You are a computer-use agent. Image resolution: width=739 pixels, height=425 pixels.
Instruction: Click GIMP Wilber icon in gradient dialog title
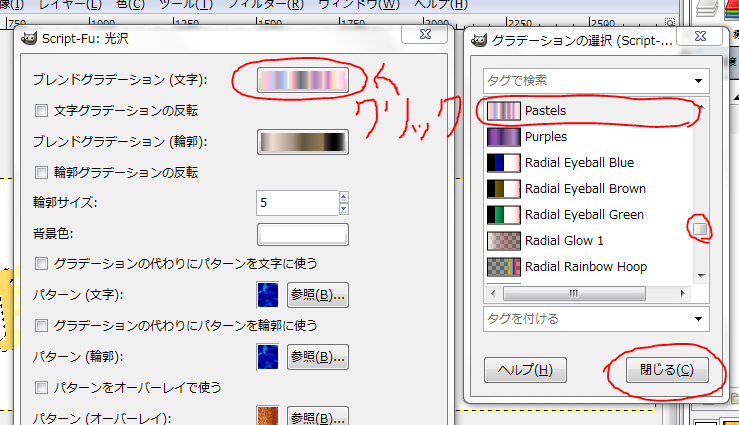479,40
